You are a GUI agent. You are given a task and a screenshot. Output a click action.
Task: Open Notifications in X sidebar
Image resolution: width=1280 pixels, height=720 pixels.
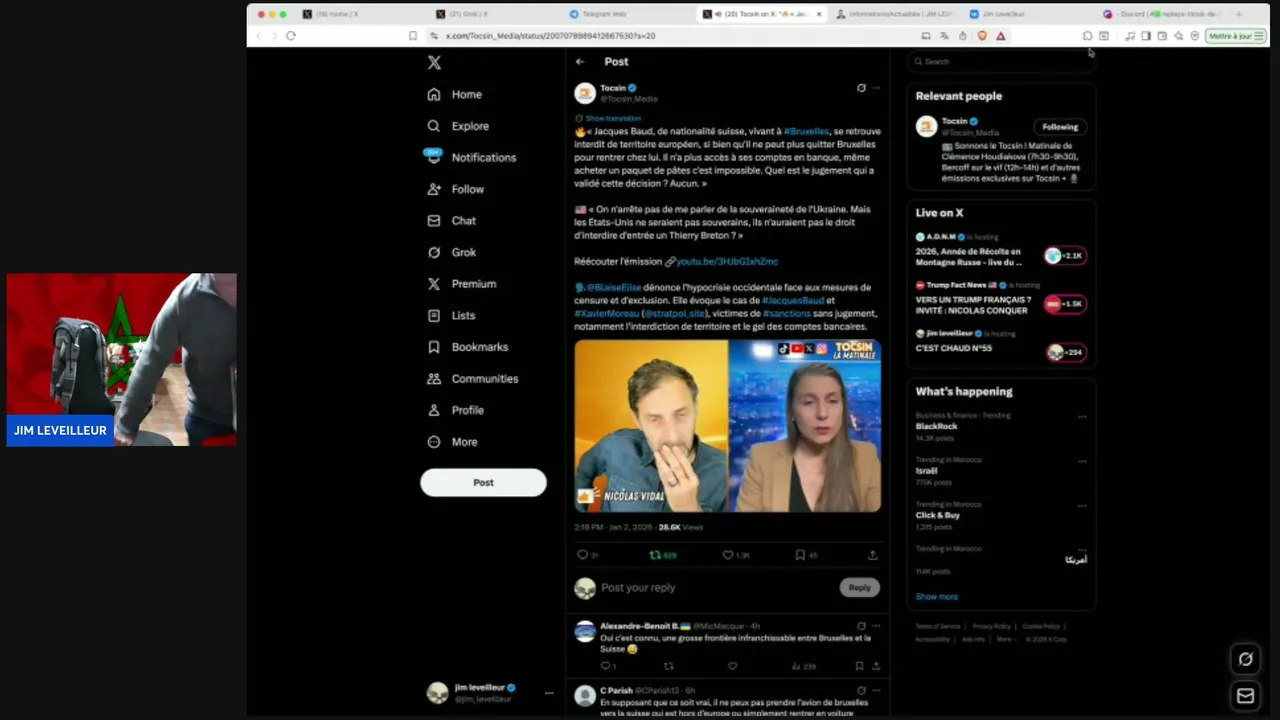[x=471, y=157]
